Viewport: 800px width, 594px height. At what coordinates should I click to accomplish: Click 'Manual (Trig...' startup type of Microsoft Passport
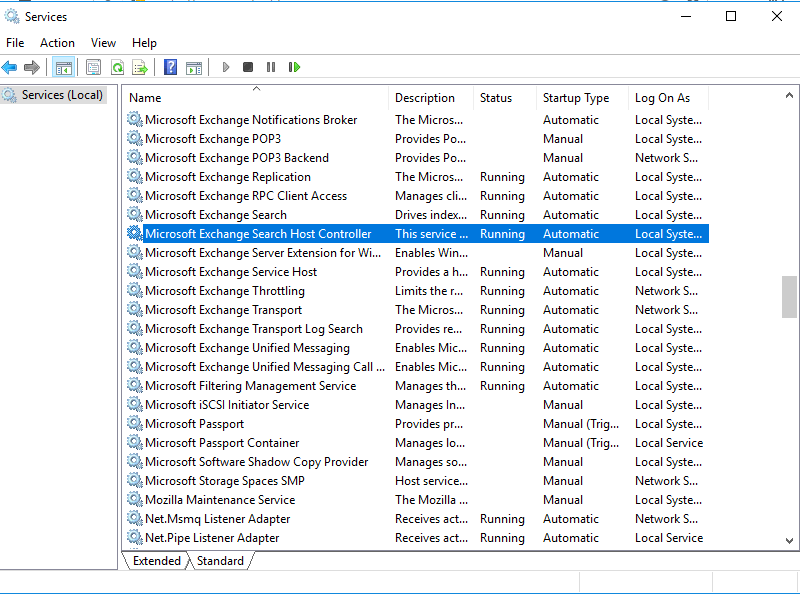tap(581, 424)
